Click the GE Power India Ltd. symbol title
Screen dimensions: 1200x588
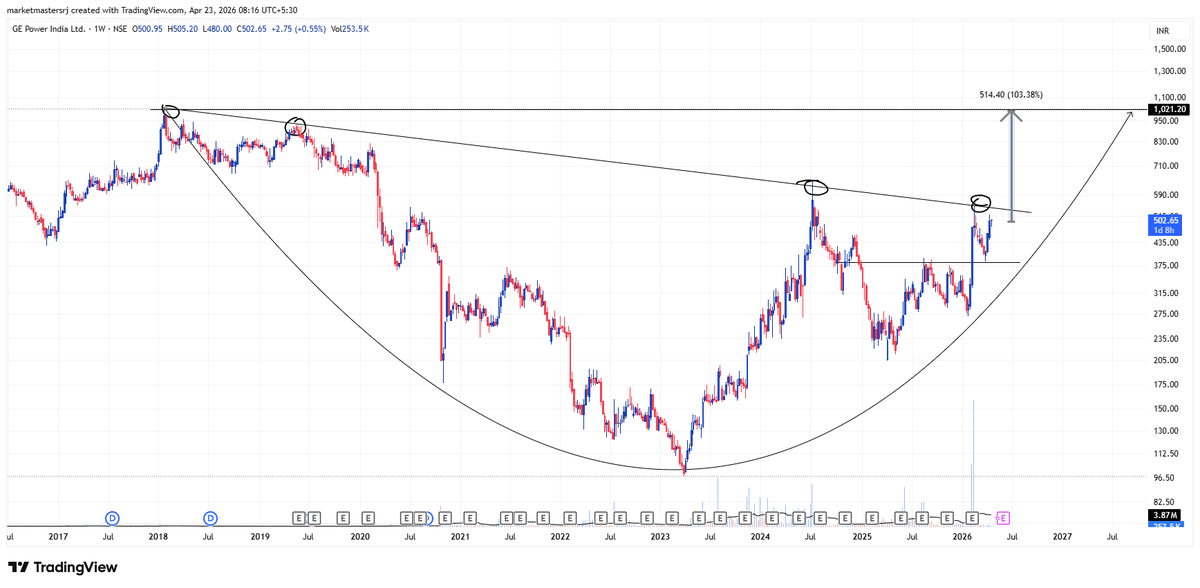50,29
